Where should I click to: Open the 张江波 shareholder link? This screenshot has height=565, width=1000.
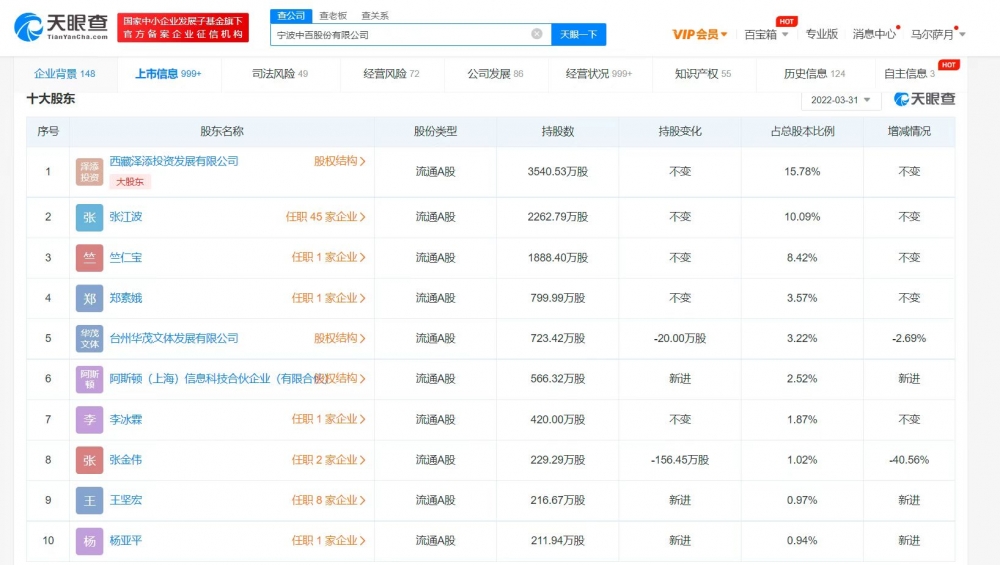126,217
